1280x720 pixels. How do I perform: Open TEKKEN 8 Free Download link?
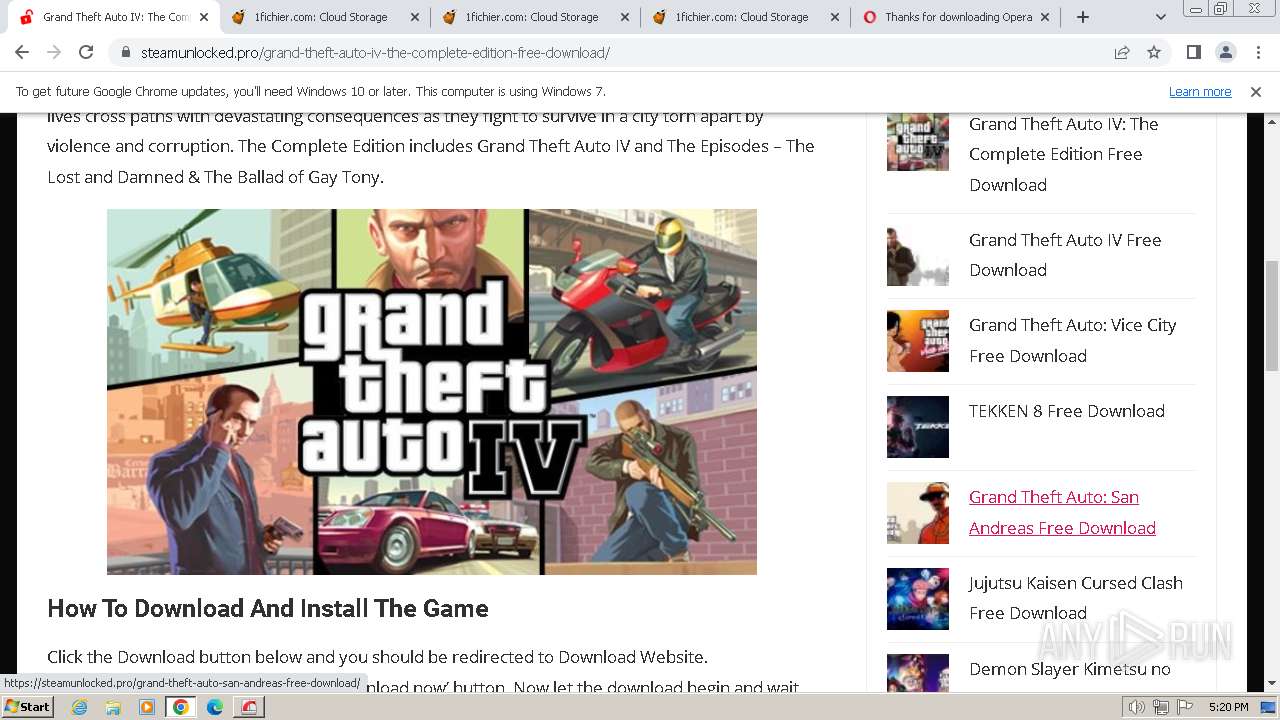pyautogui.click(x=1067, y=411)
